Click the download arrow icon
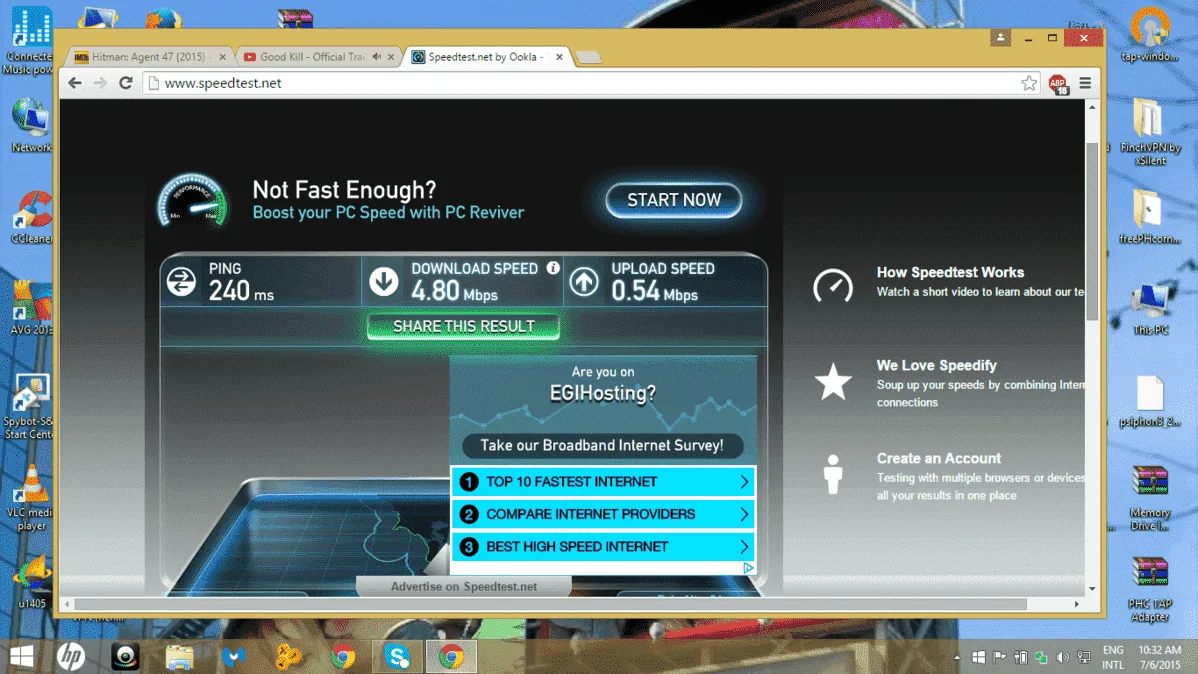Viewport: 1198px width, 674px height. 384,281
